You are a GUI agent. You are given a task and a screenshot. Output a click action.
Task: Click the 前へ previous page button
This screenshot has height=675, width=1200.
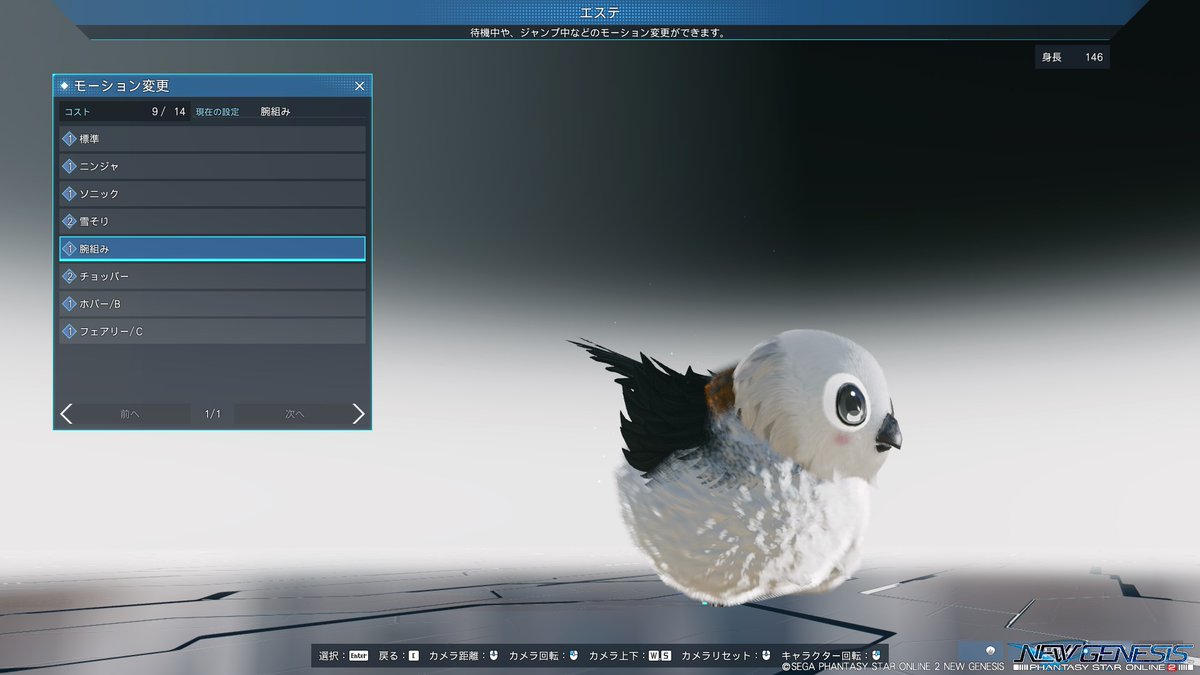(130, 414)
